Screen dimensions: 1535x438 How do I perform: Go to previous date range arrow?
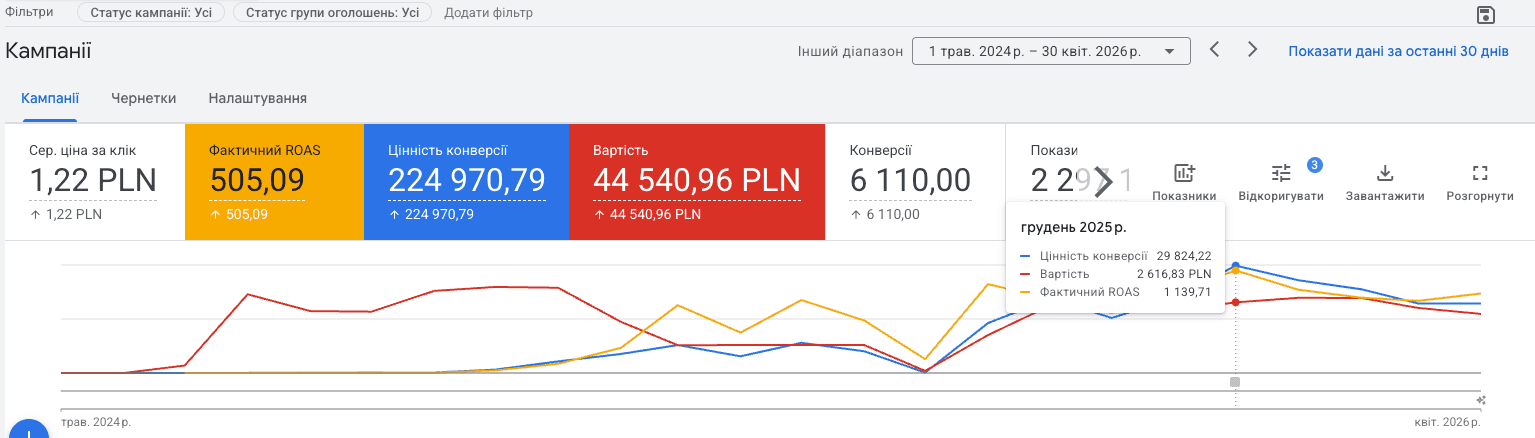pyautogui.click(x=1214, y=49)
